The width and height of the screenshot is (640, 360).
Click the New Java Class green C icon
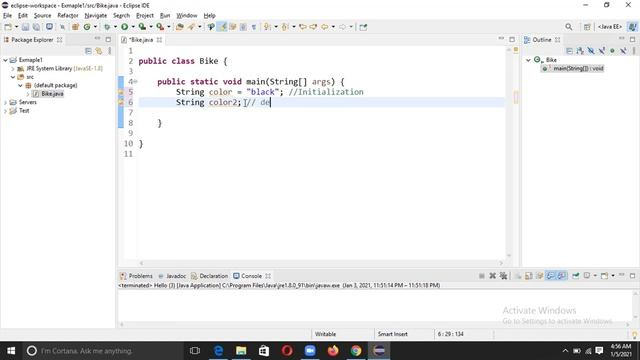[87, 27]
